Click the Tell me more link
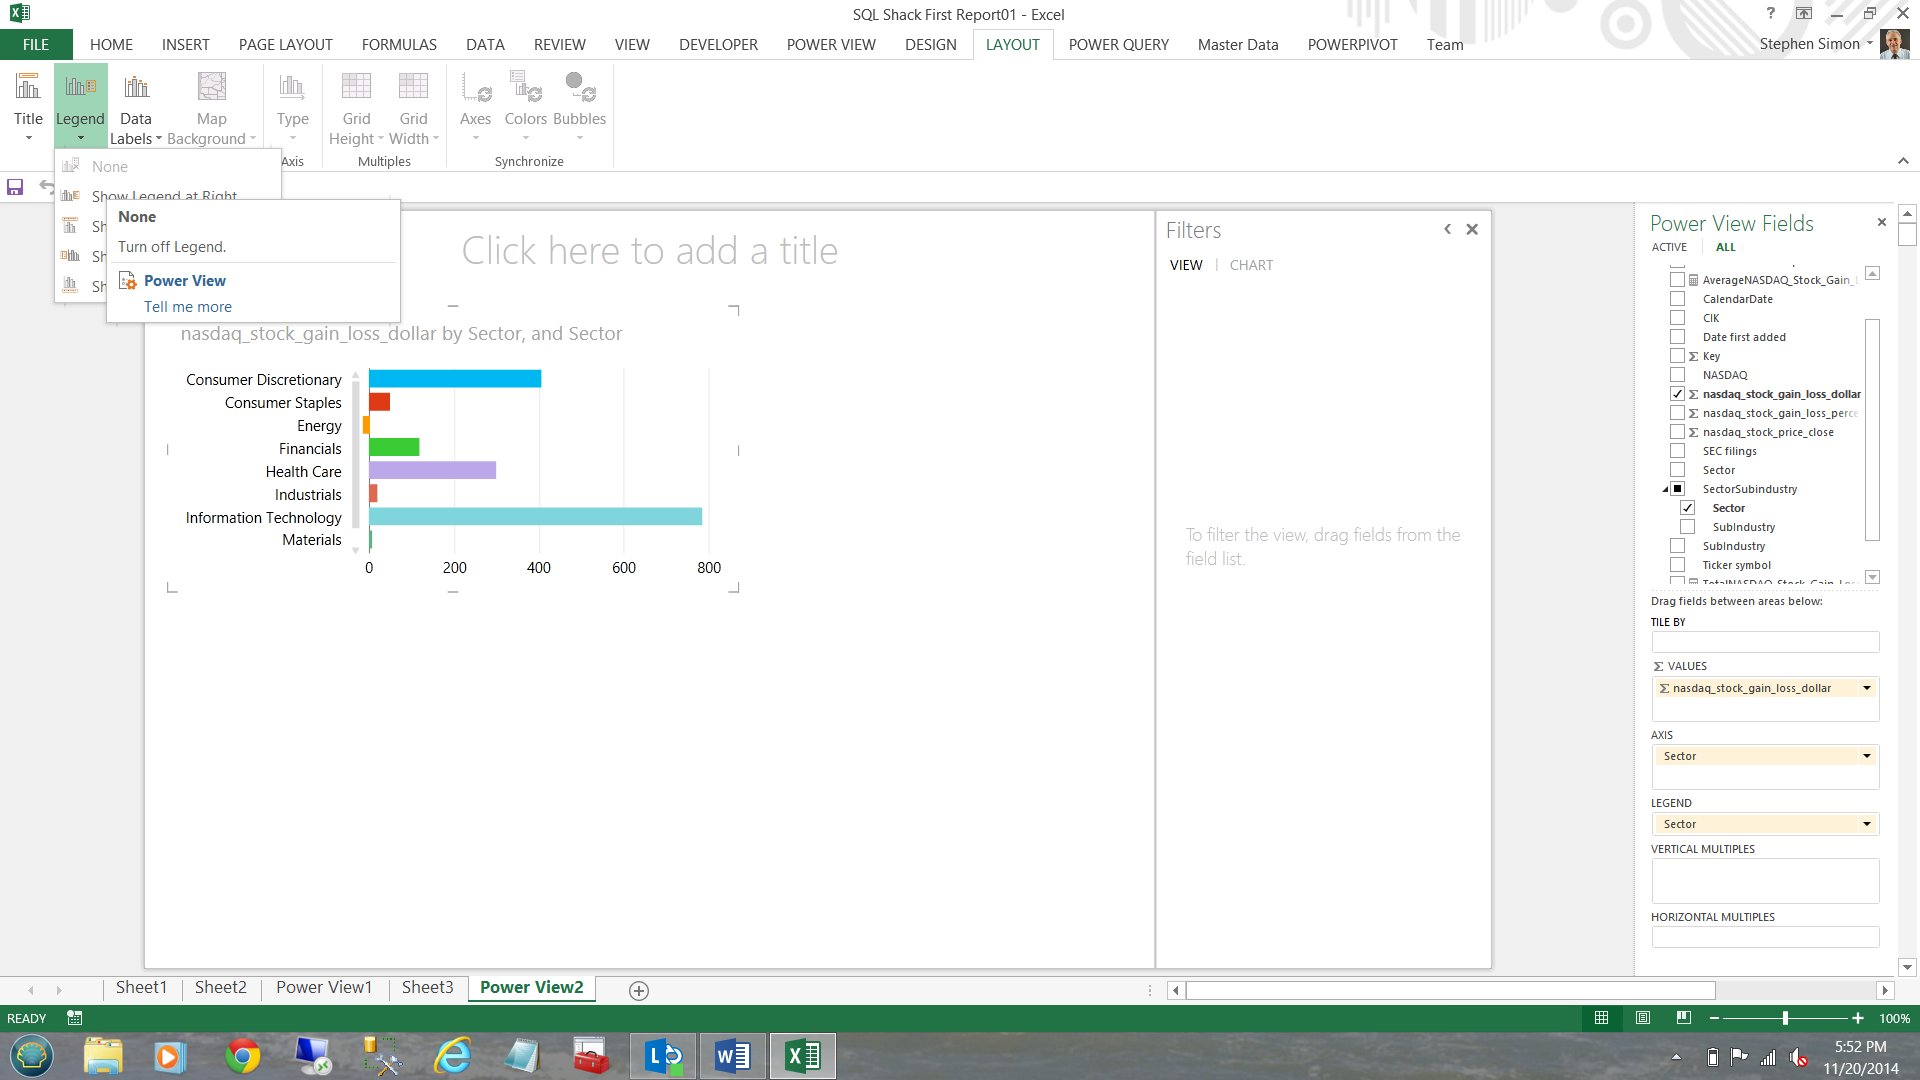Screen dimensions: 1920x1080 tap(188, 307)
